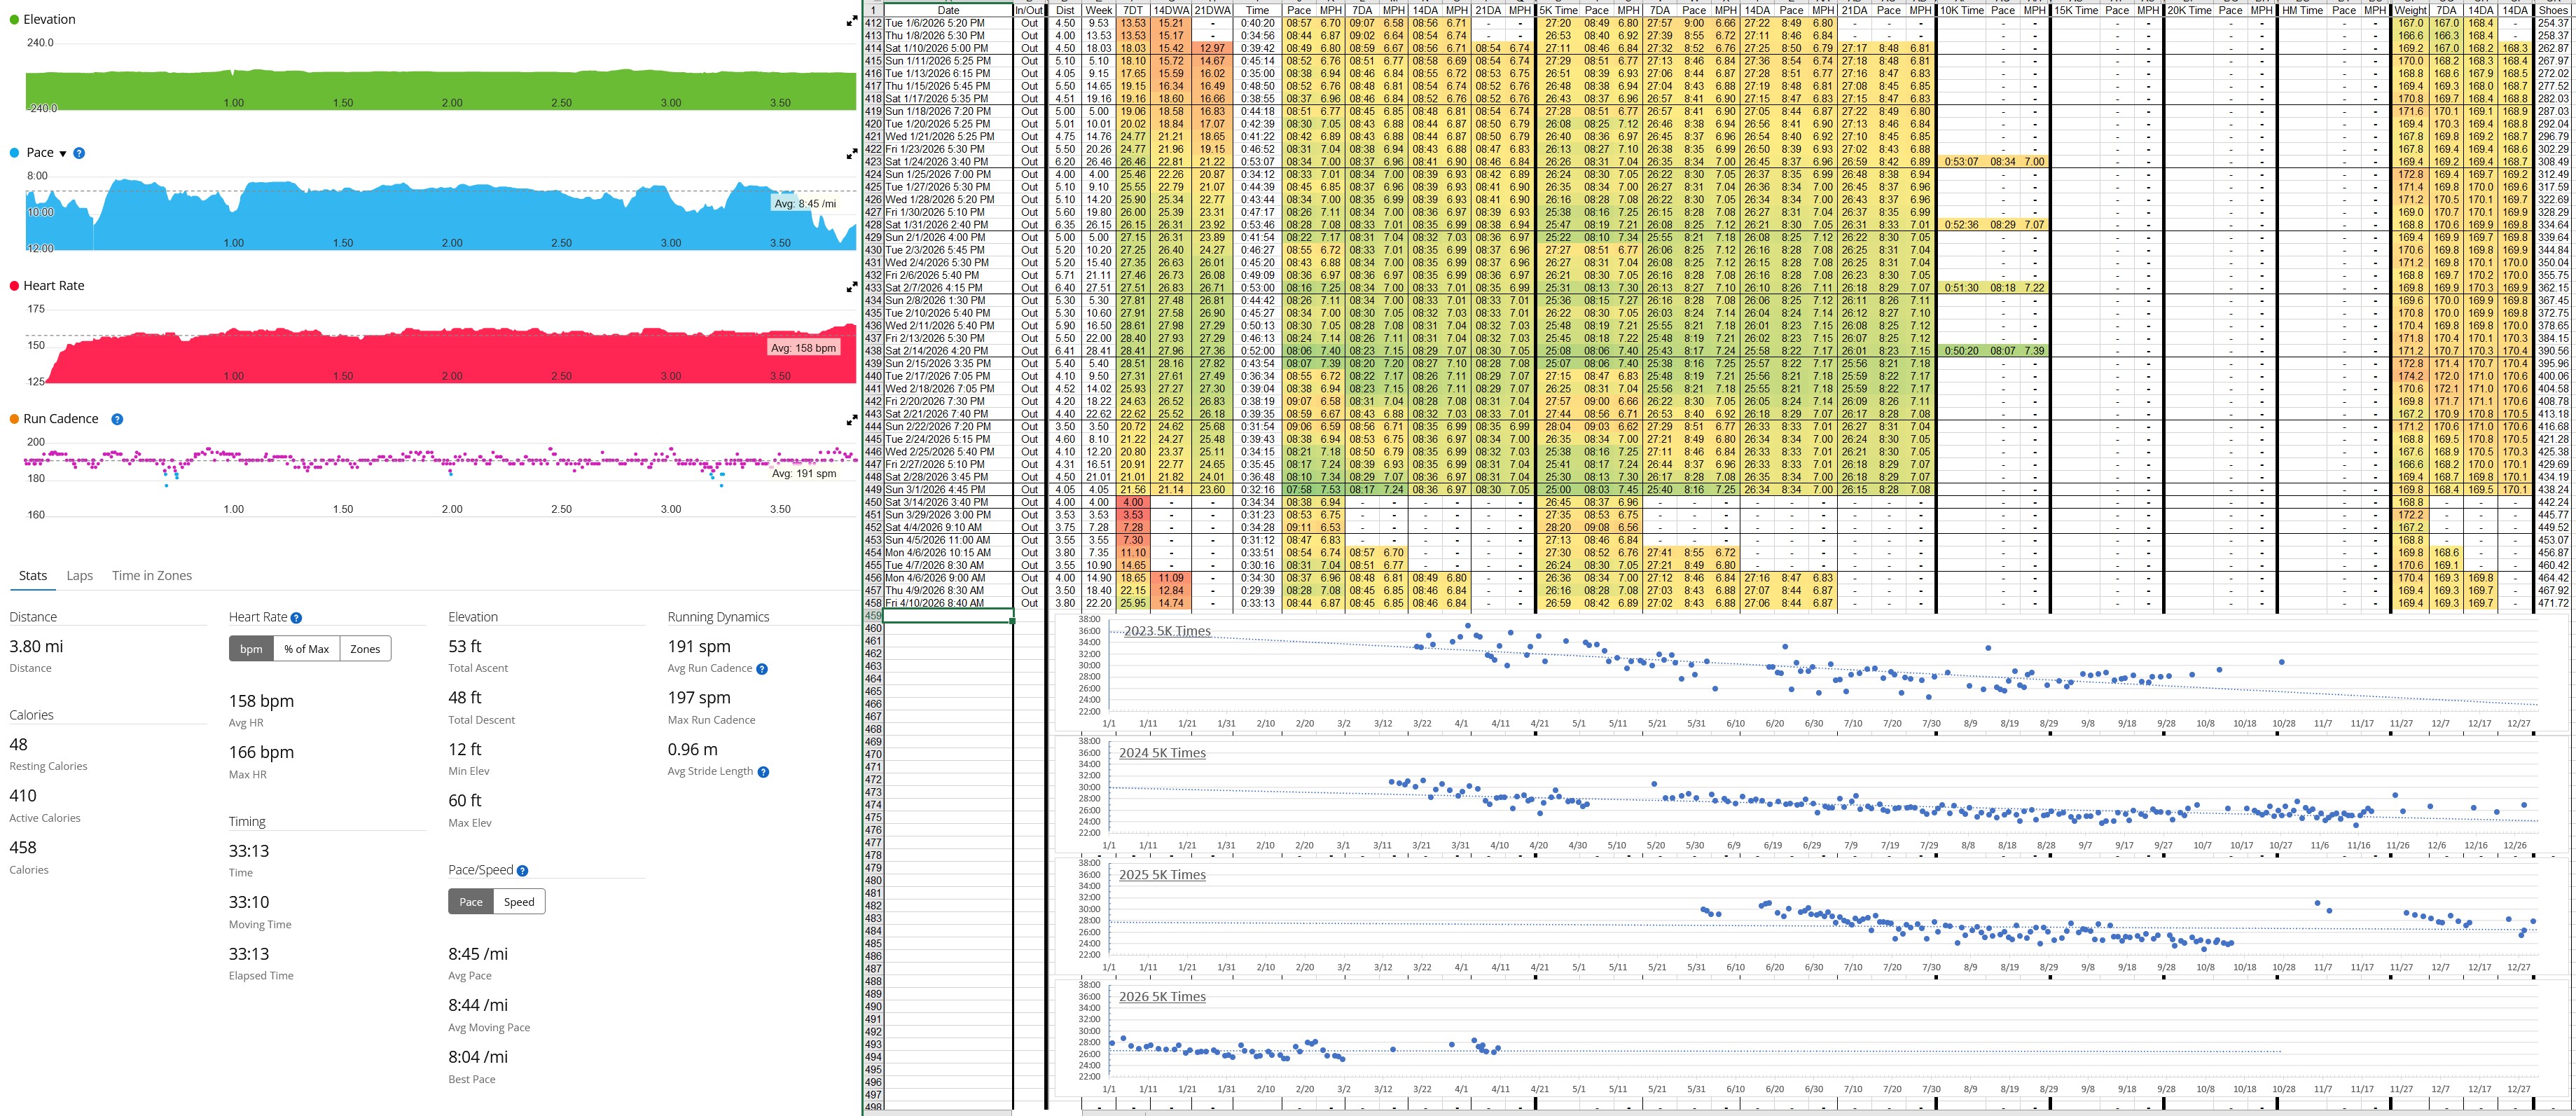Select the empty cell in row 459
Screen dimensions: 2576x1116
click(x=947, y=616)
